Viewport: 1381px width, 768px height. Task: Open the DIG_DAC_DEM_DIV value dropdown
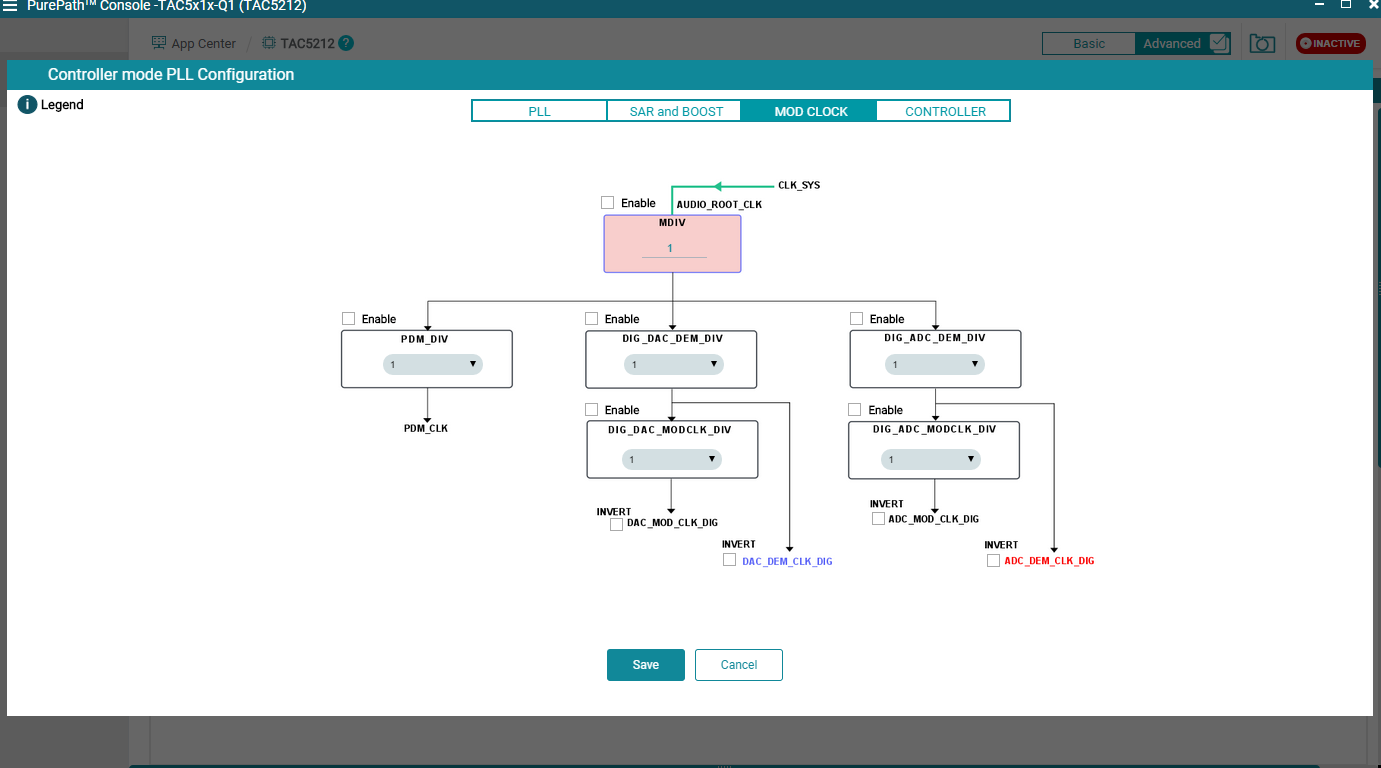[674, 365]
